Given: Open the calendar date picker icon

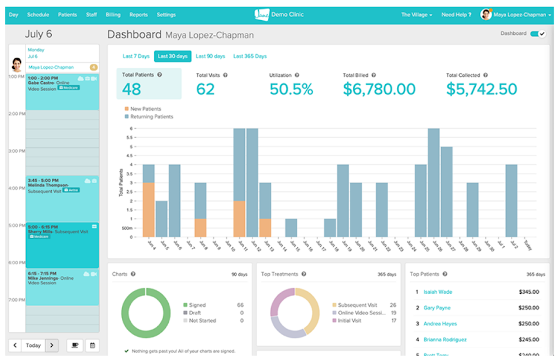Looking at the screenshot, I should click(x=92, y=345).
